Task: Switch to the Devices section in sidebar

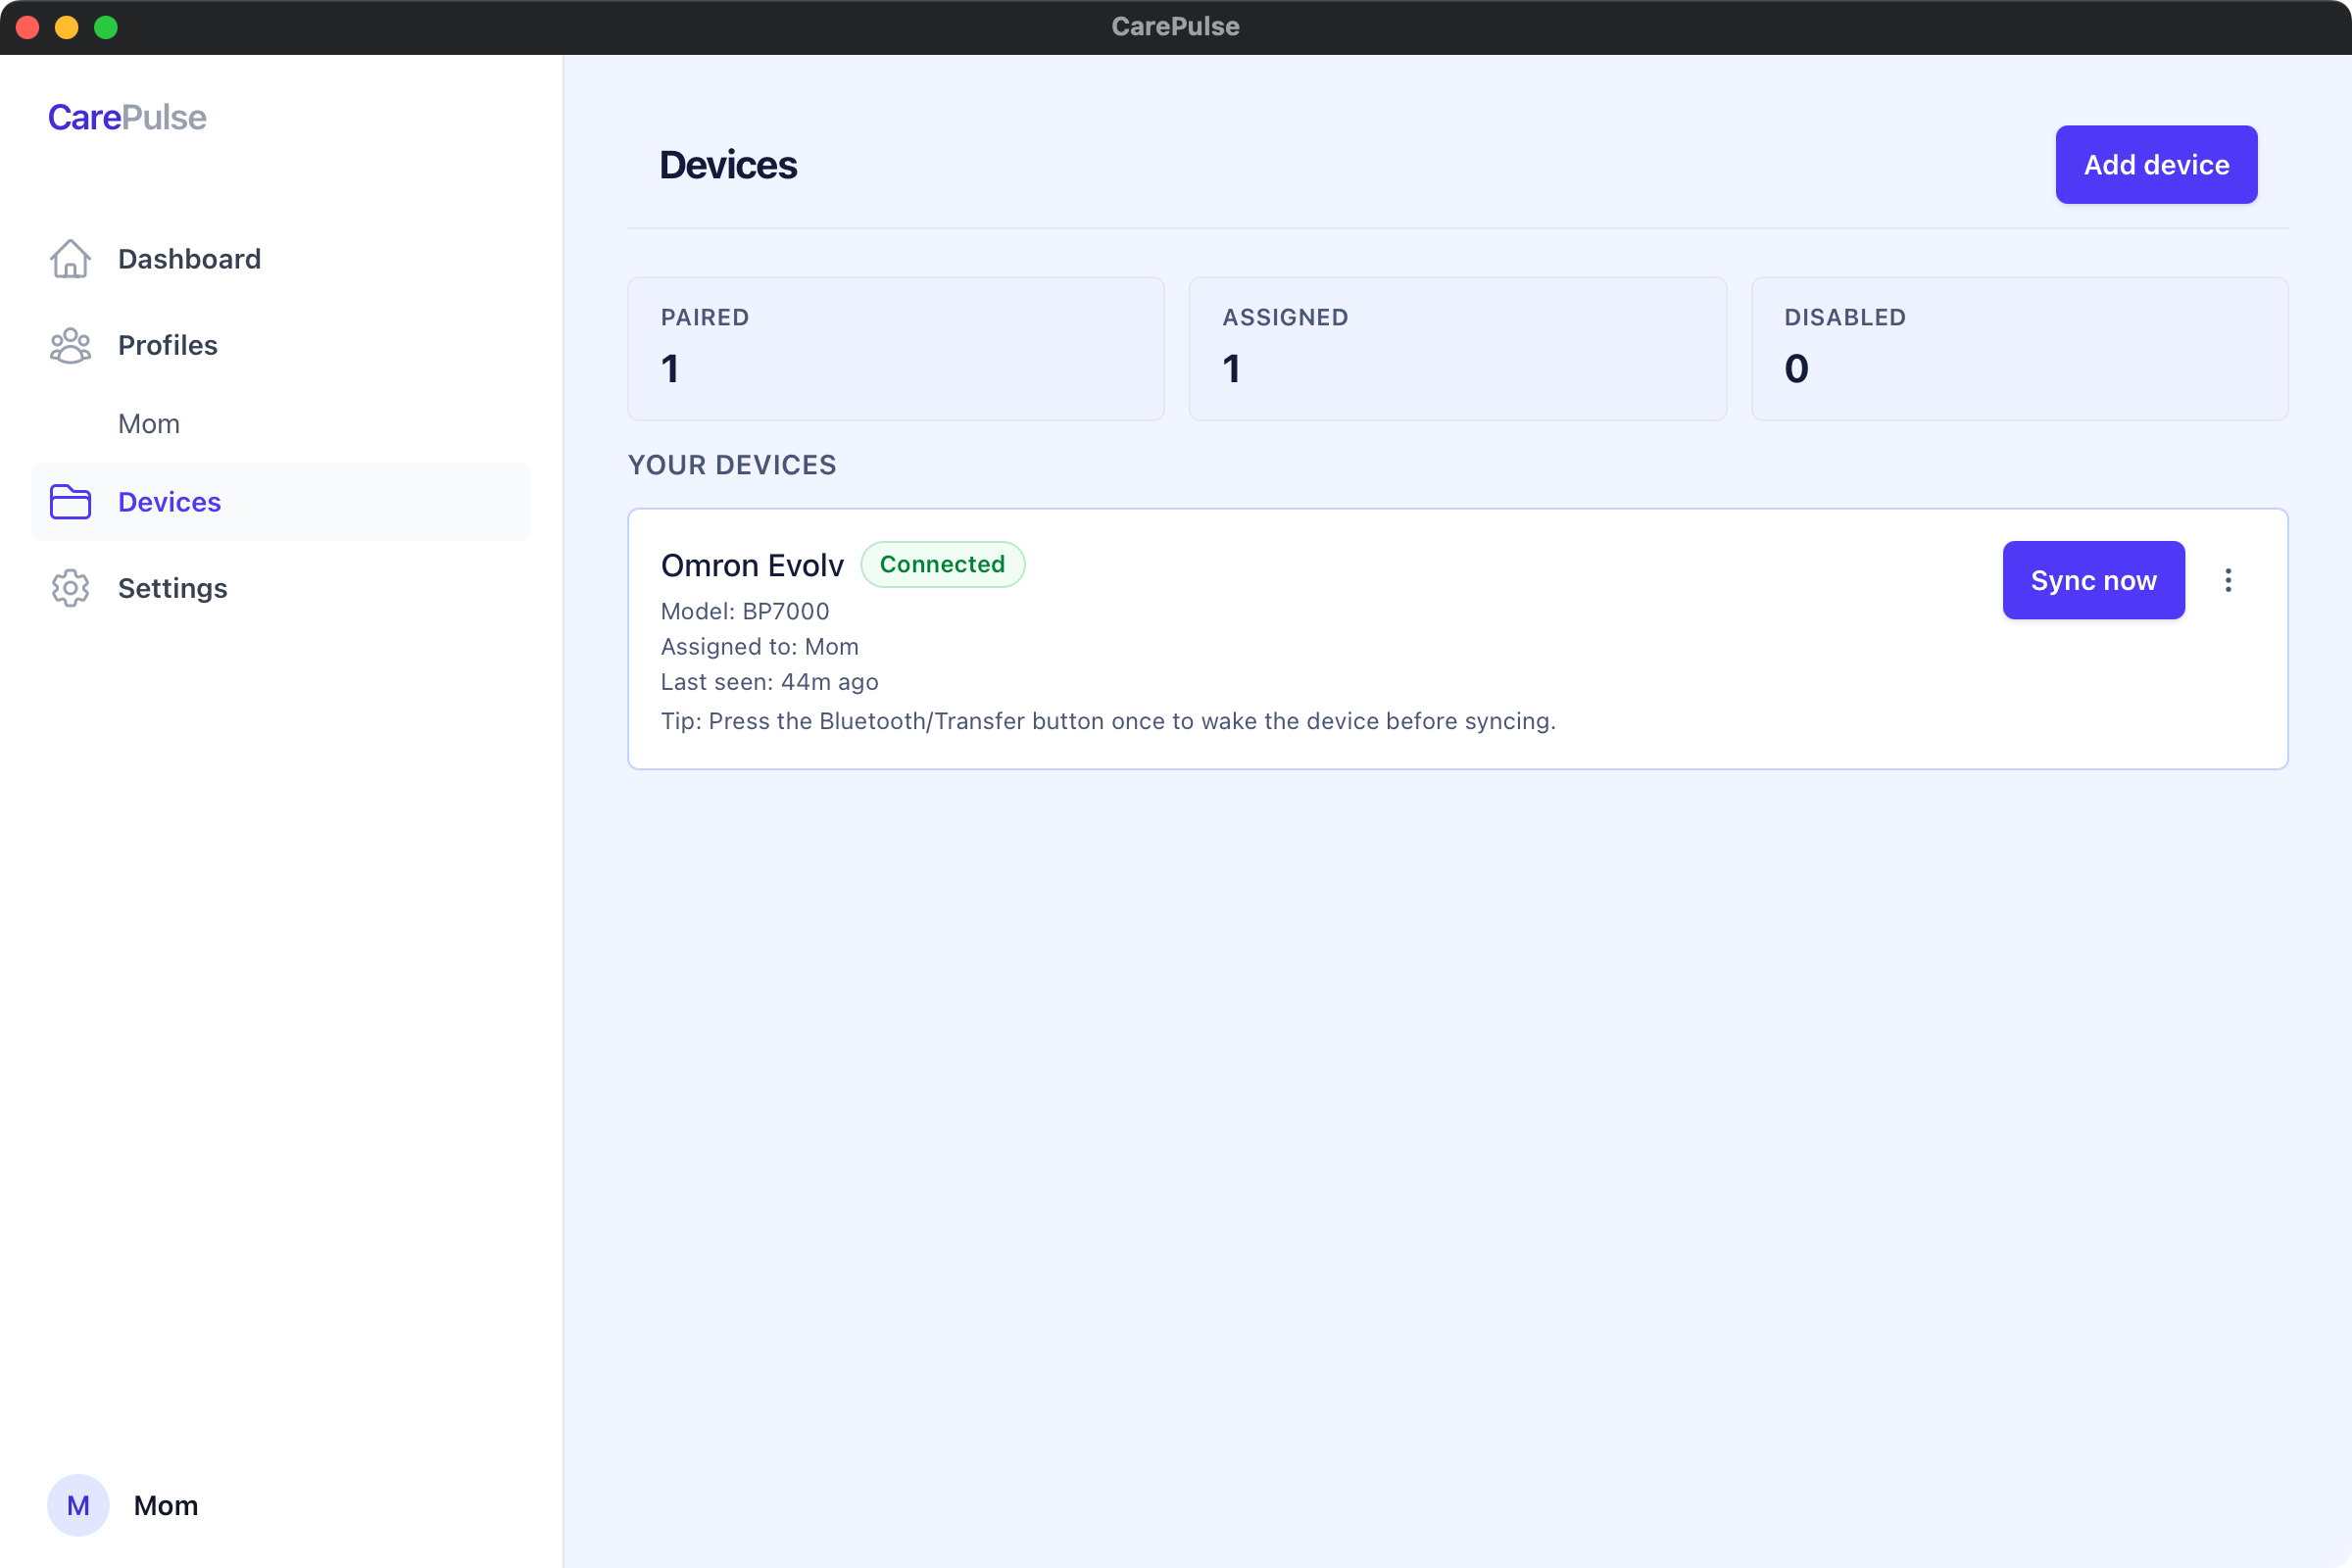Action: pyautogui.click(x=169, y=502)
